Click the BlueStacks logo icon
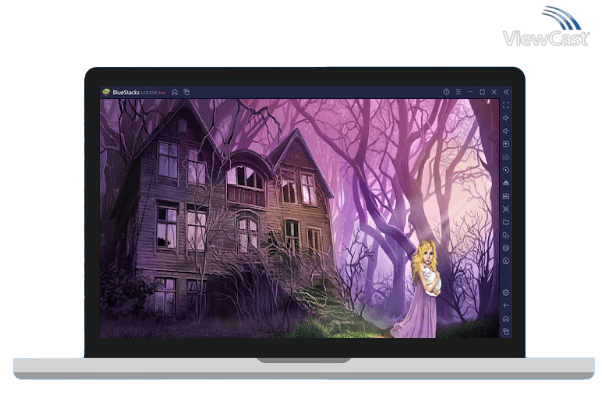The height and width of the screenshot is (414, 602). tap(106, 92)
